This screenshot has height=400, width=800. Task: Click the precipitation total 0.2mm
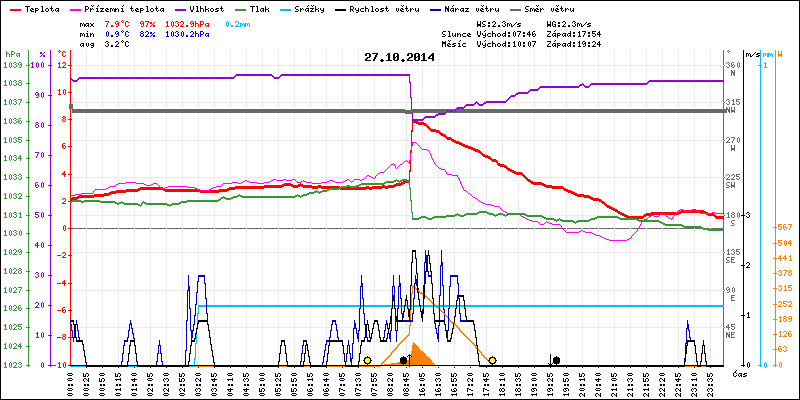[x=238, y=24]
